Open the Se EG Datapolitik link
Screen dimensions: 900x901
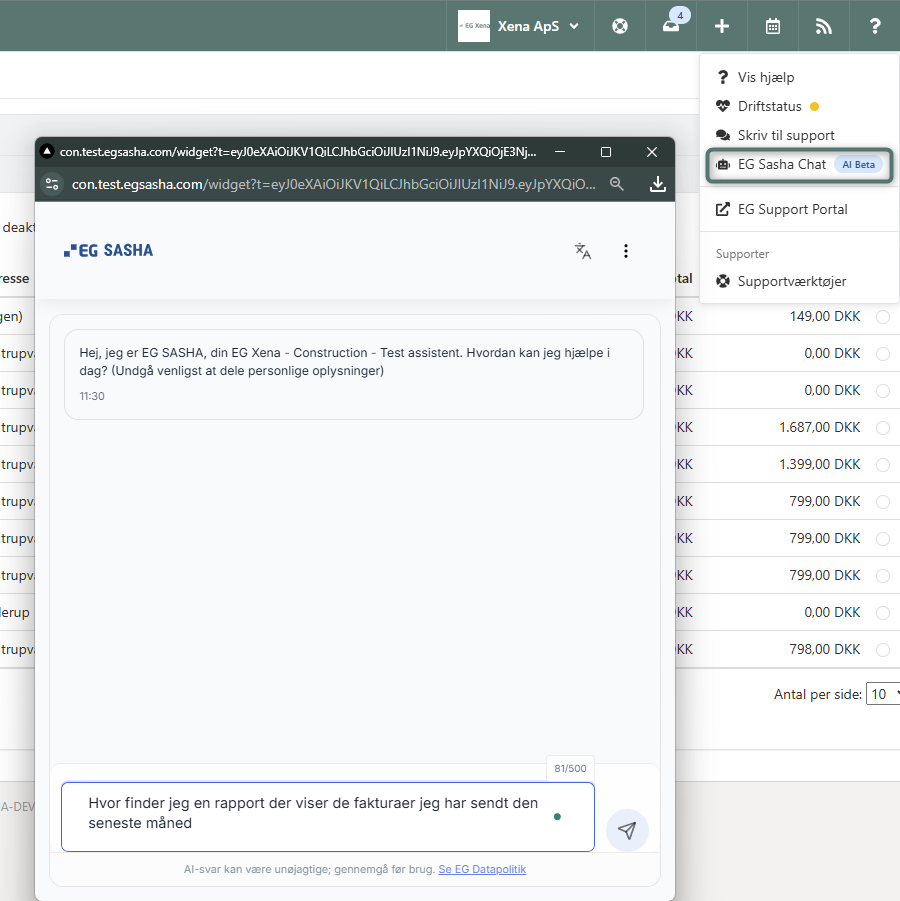[x=482, y=869]
